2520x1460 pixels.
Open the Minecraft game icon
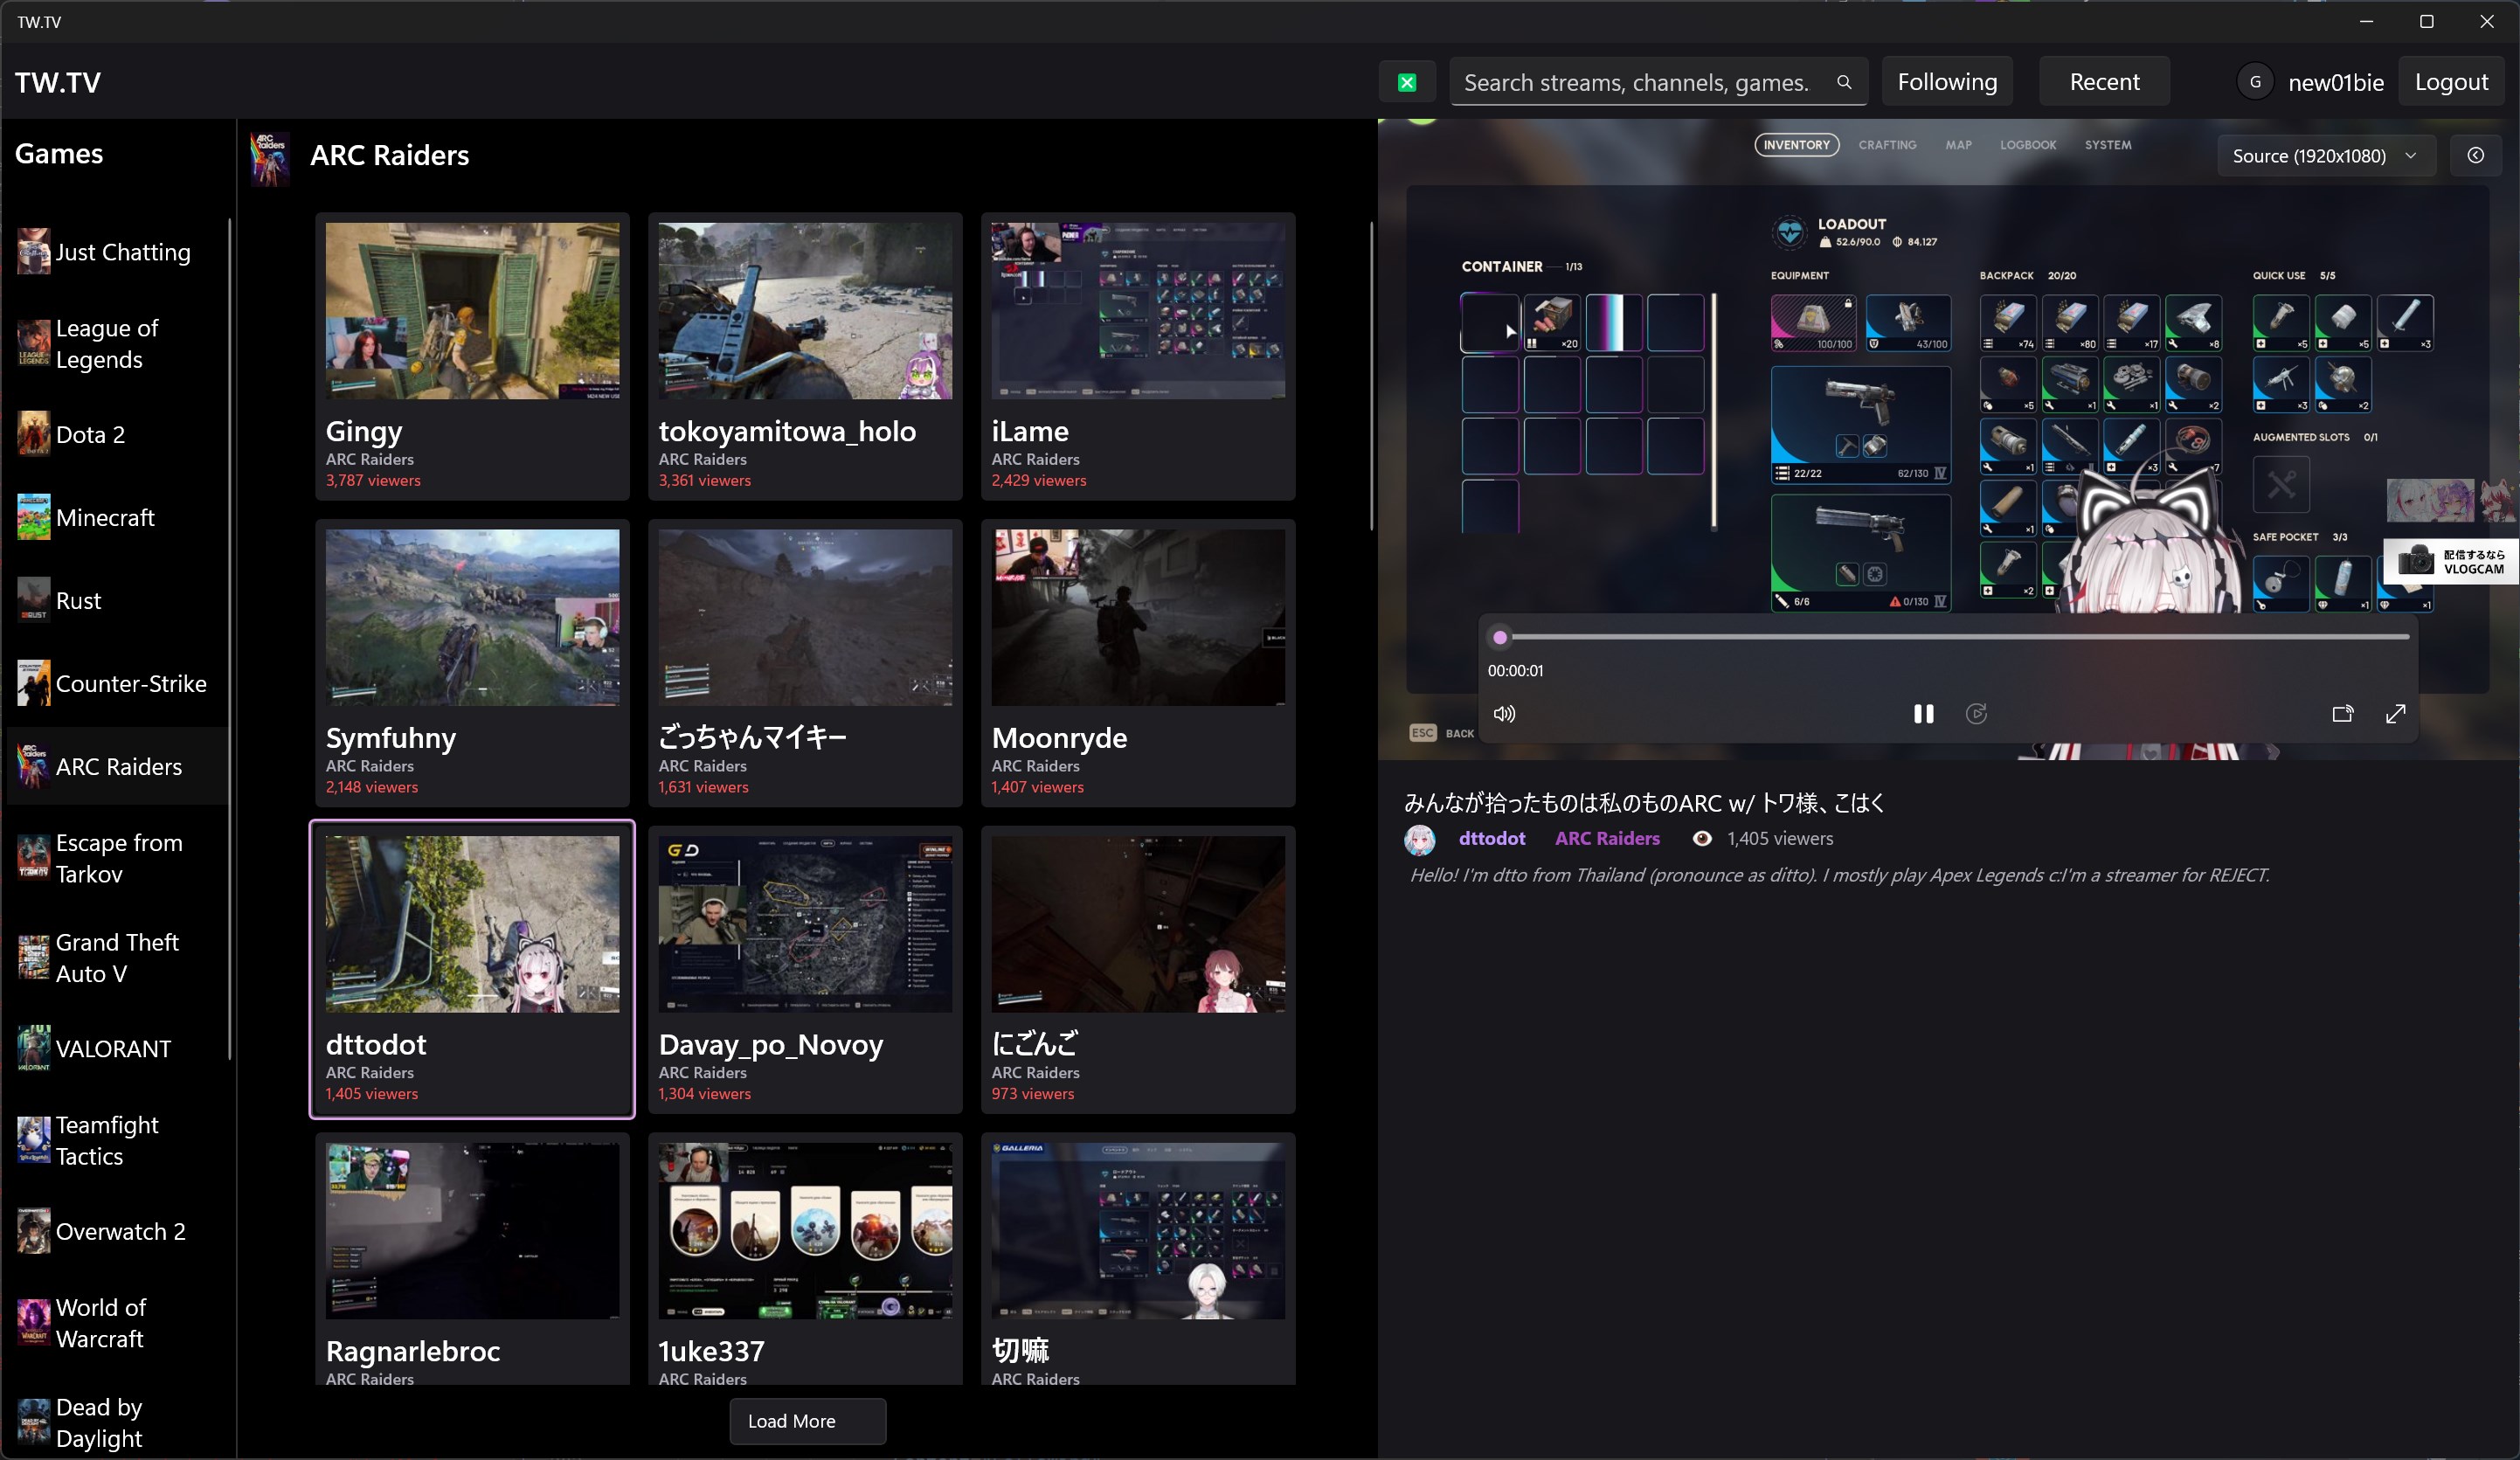click(x=33, y=517)
